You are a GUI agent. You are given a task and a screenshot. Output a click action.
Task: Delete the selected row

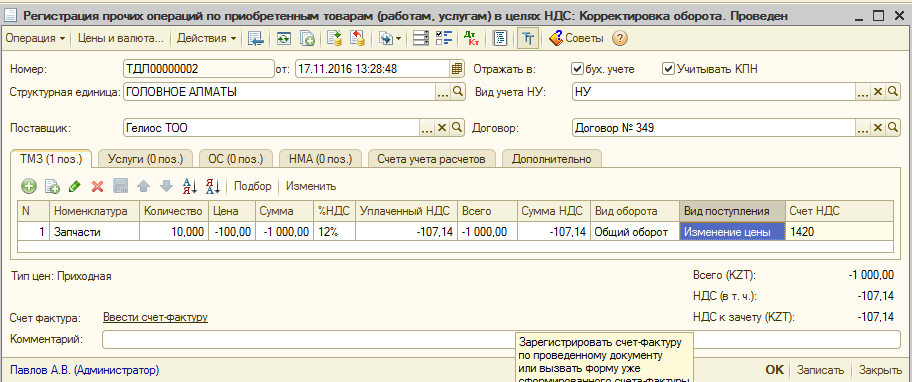pos(98,187)
